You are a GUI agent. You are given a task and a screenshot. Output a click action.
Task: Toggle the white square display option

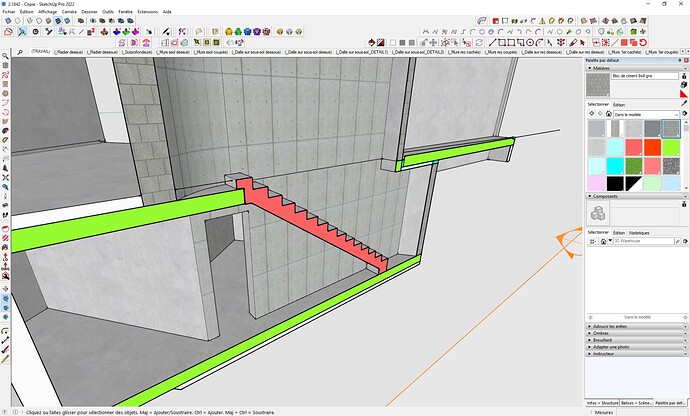pos(393,43)
